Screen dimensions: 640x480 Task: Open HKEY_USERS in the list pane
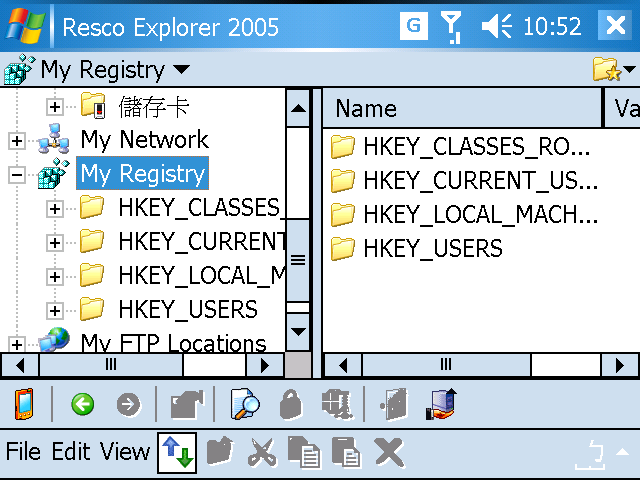[x=433, y=248]
